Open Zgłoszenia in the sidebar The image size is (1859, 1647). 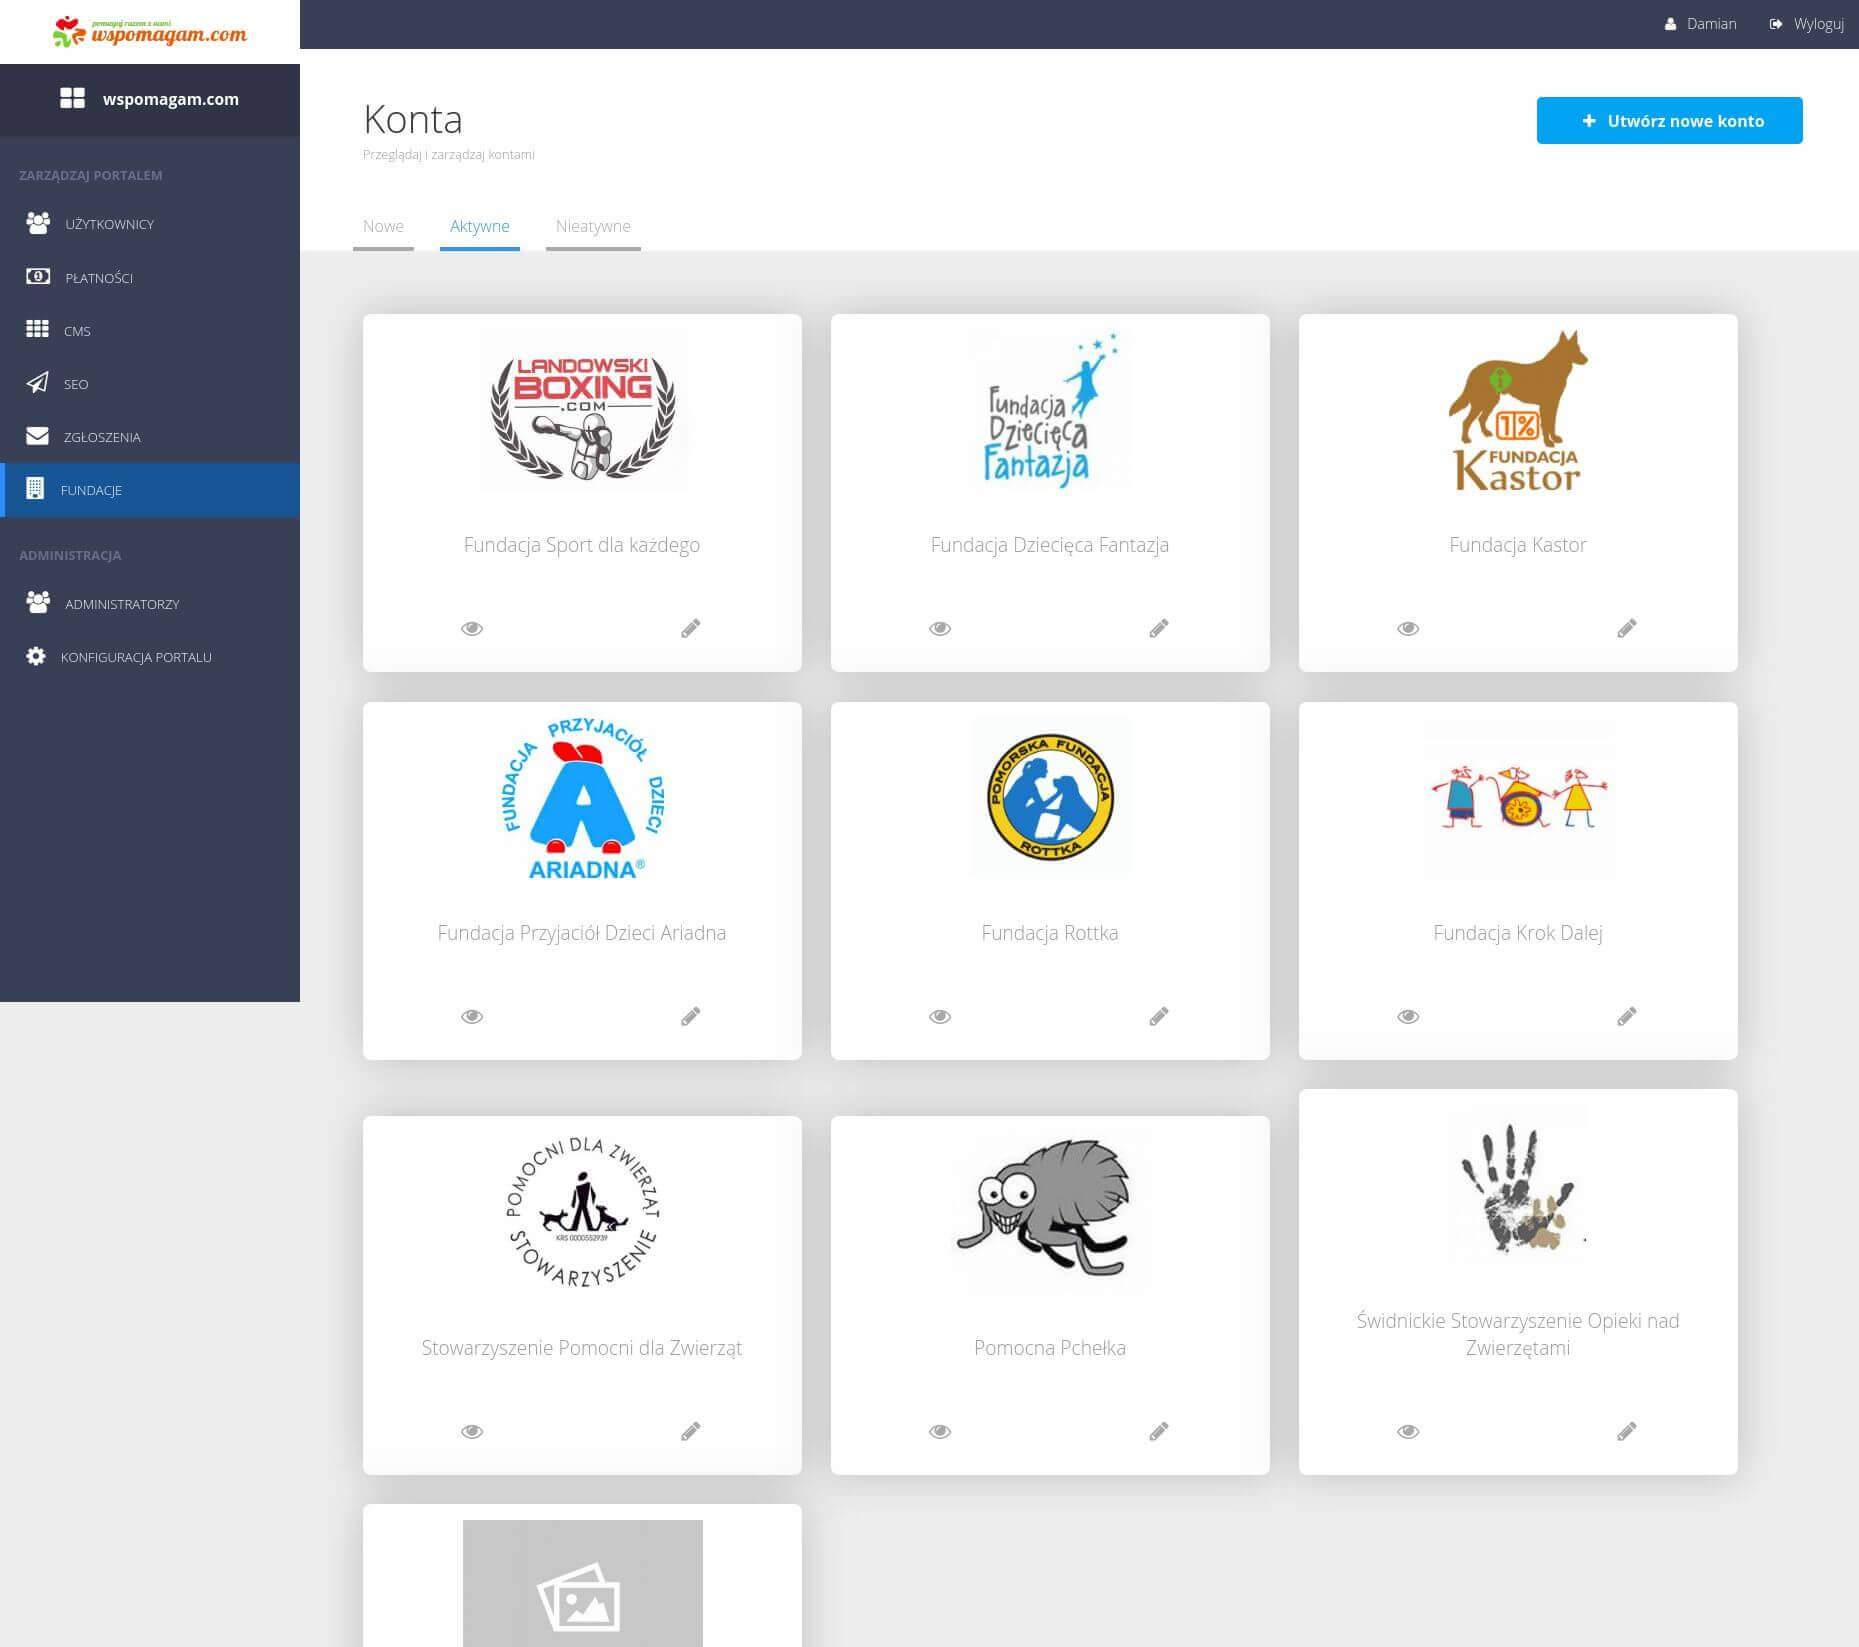[102, 437]
